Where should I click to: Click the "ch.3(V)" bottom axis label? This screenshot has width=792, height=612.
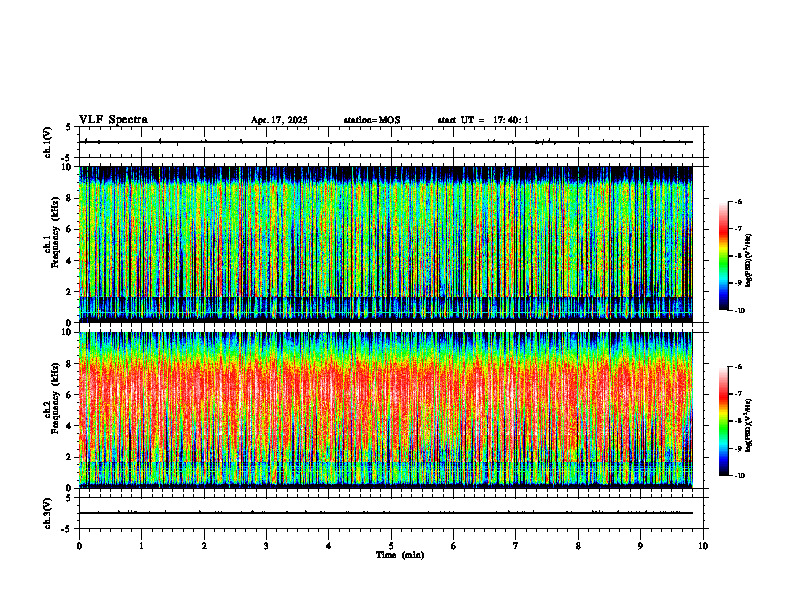47,513
